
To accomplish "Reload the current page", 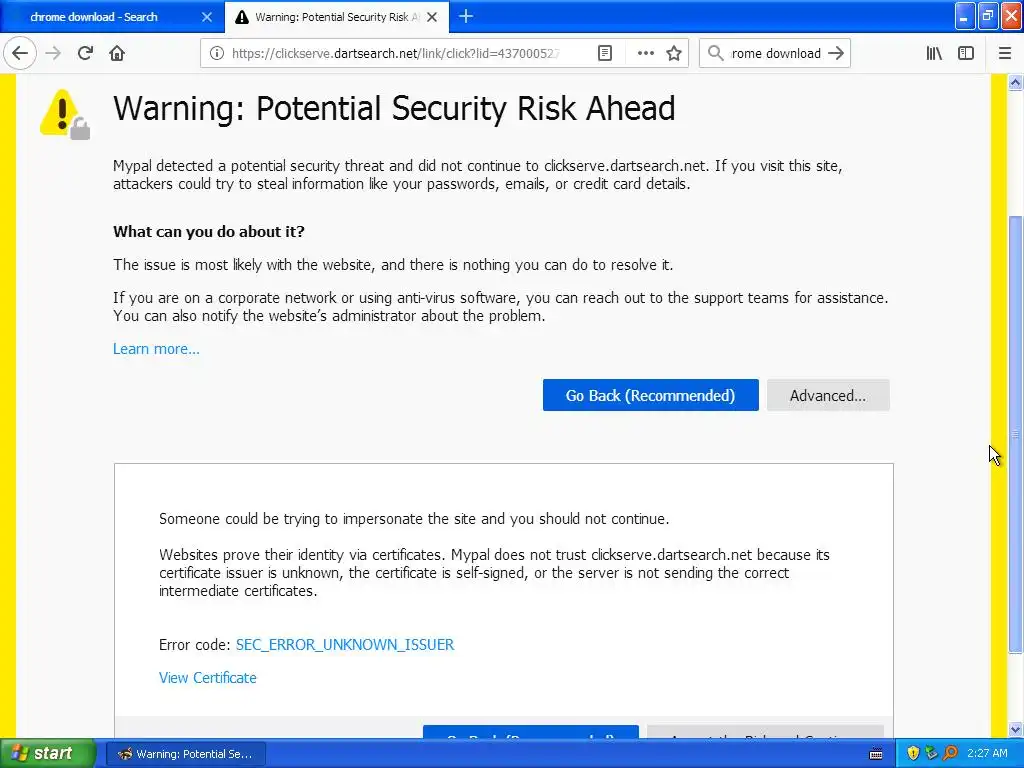I will click(86, 53).
